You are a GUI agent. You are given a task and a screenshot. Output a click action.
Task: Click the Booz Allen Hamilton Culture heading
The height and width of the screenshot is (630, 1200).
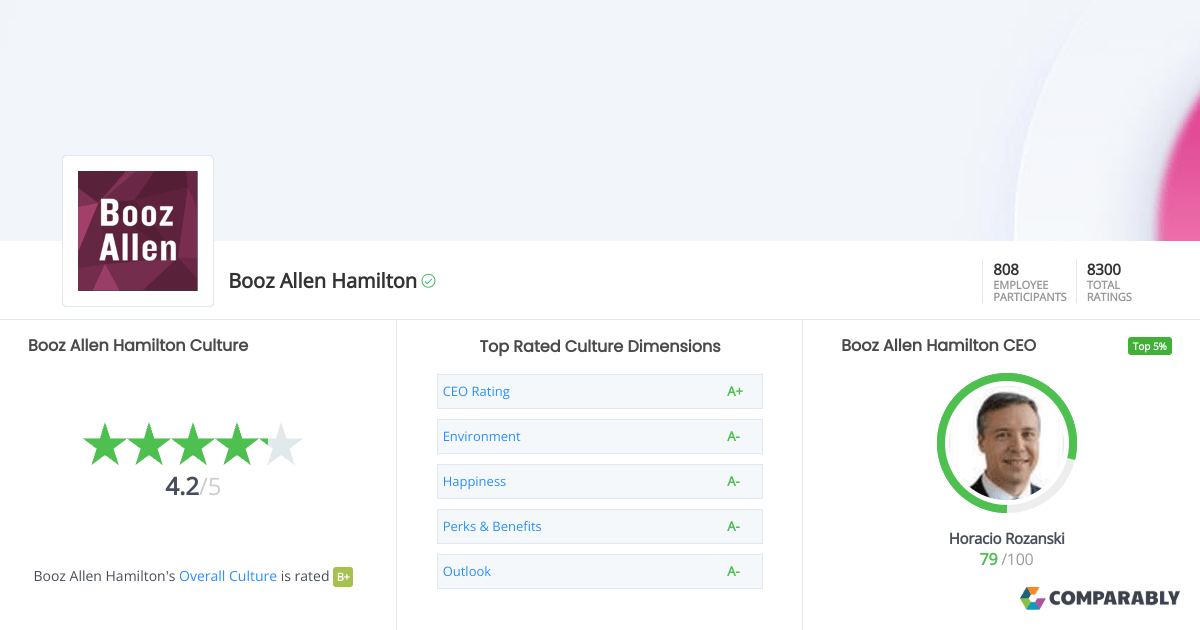click(x=138, y=345)
